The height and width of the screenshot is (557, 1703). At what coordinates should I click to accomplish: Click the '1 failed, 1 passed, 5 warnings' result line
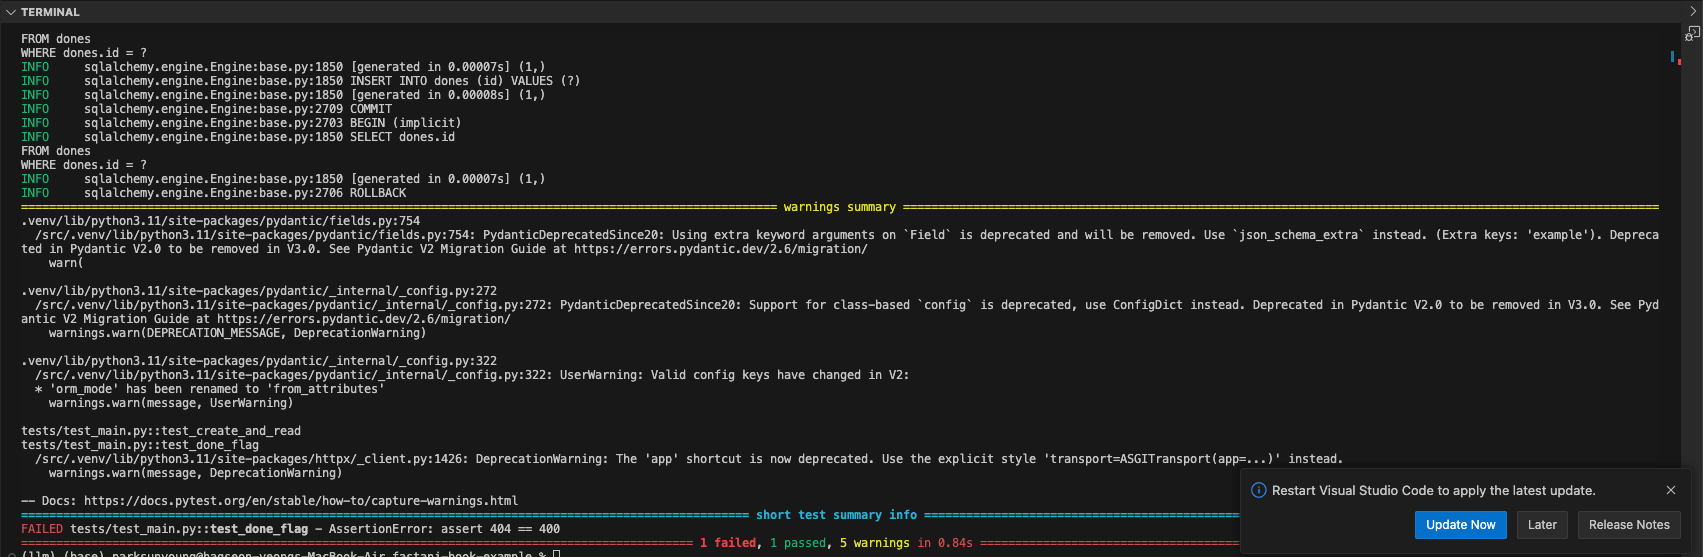point(836,543)
